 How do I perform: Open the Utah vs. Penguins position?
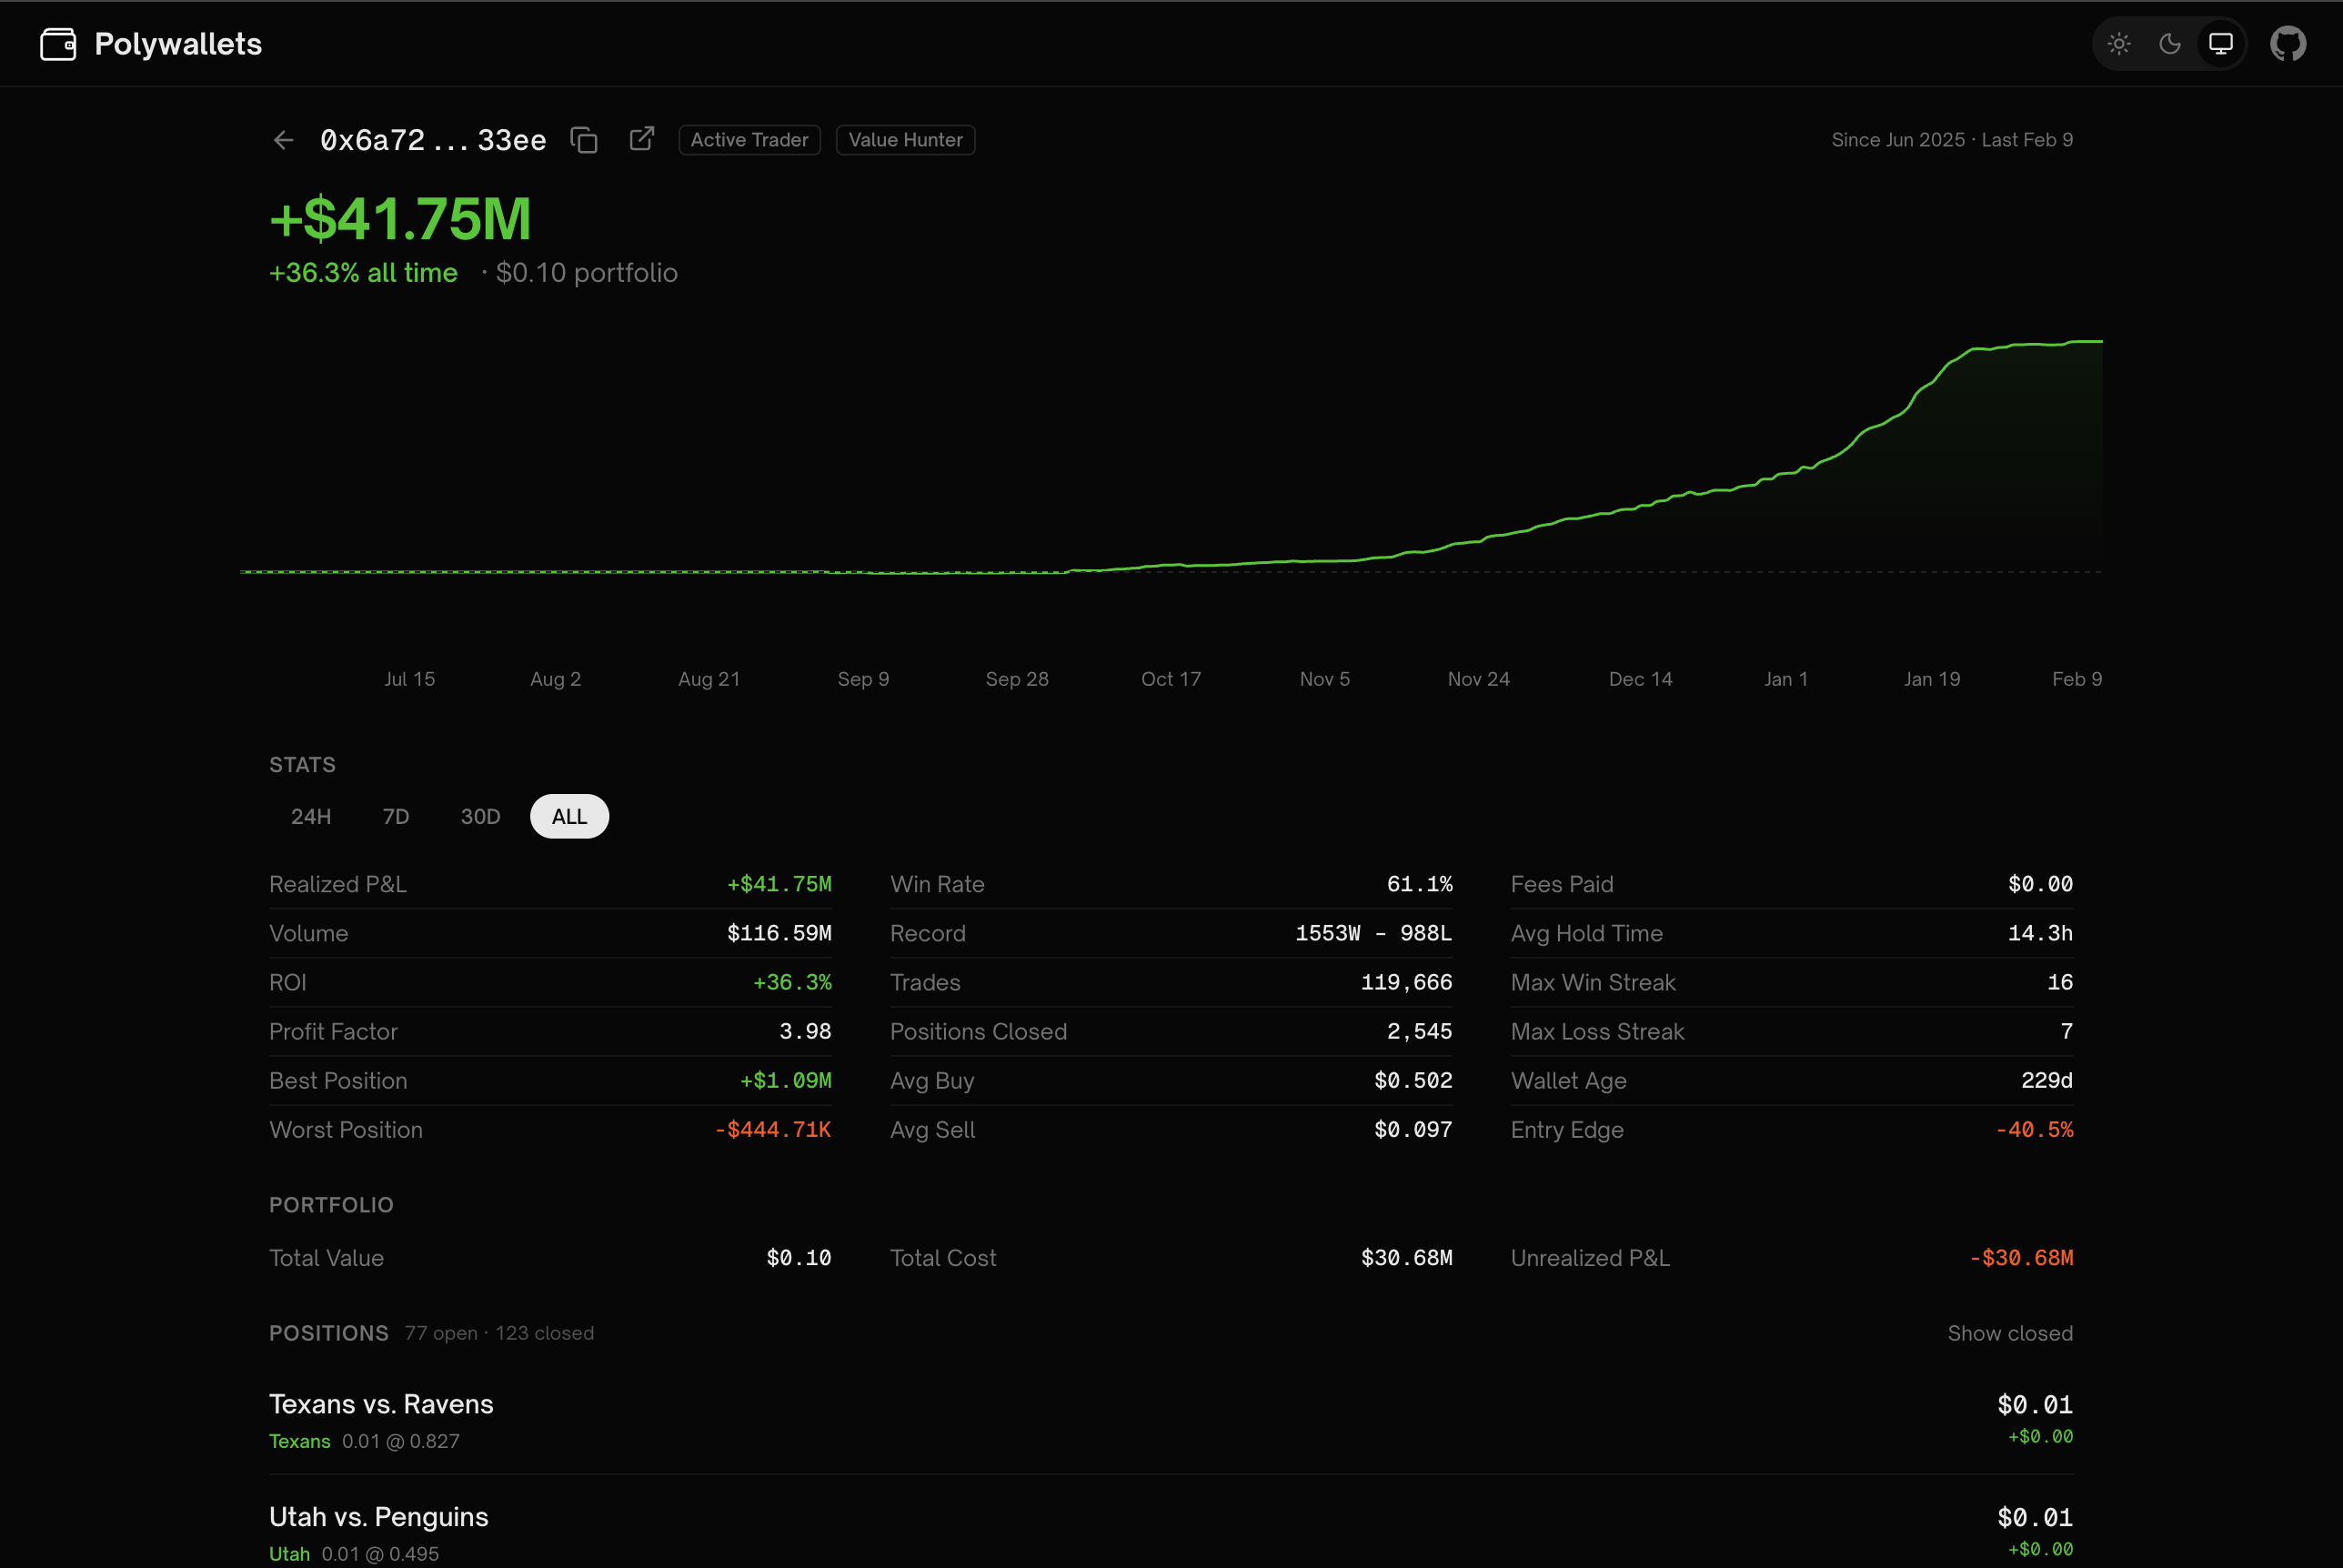click(x=378, y=1516)
